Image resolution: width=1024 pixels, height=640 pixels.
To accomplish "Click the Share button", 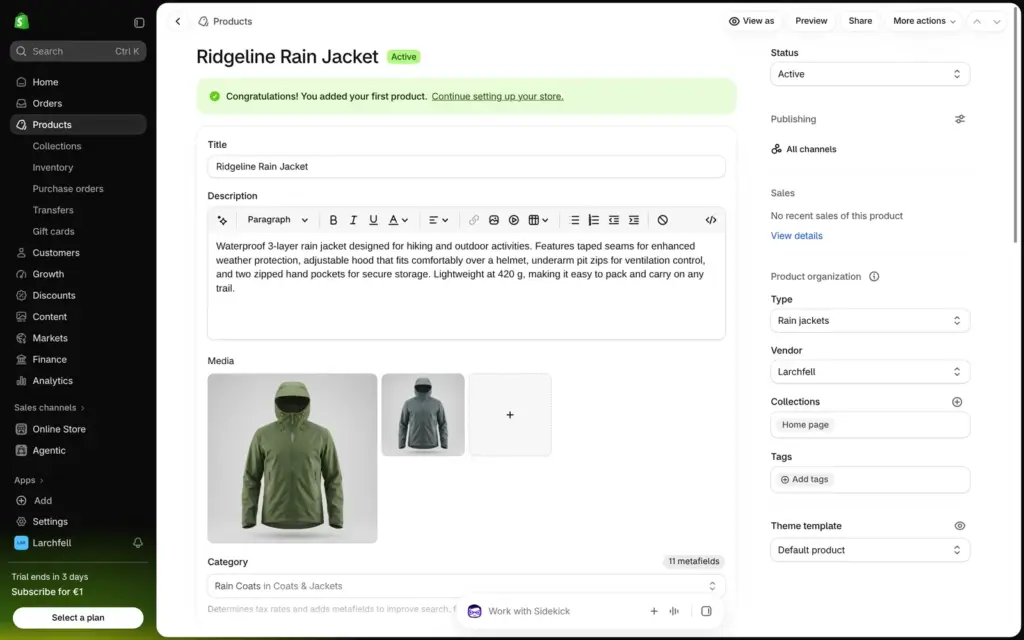I will [860, 21].
